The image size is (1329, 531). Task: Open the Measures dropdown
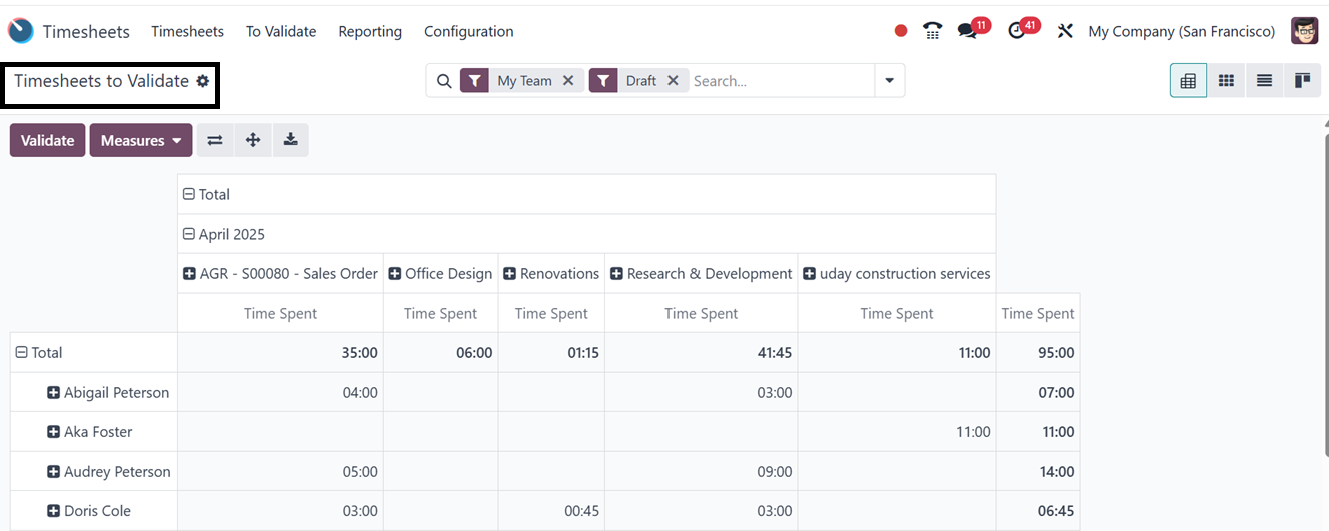(140, 140)
